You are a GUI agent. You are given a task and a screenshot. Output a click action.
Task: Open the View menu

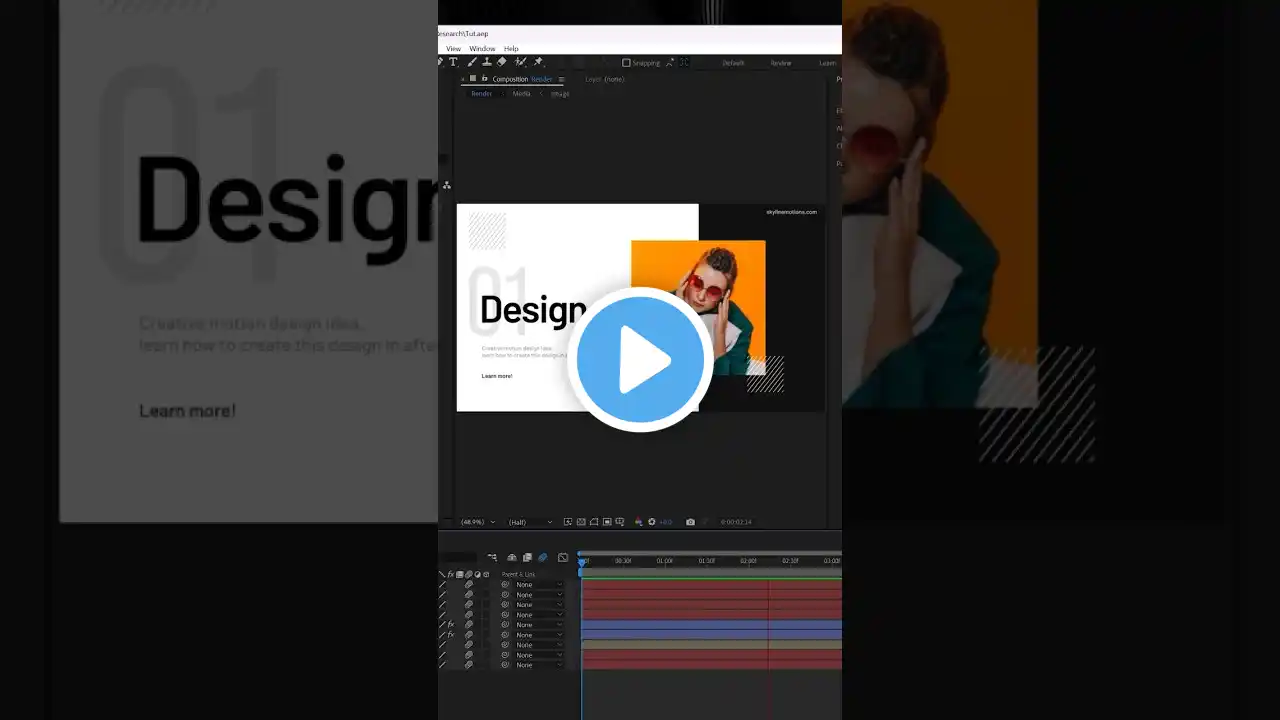tap(453, 48)
